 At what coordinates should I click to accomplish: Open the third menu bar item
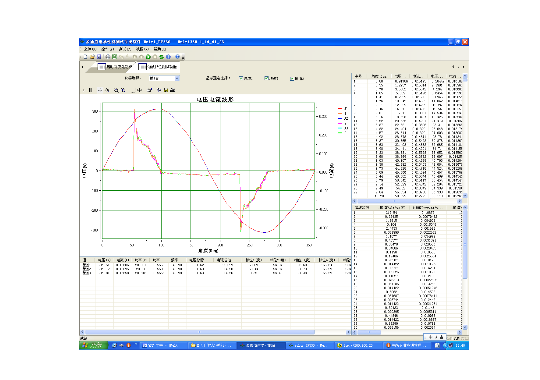pyautogui.click(x=125, y=49)
